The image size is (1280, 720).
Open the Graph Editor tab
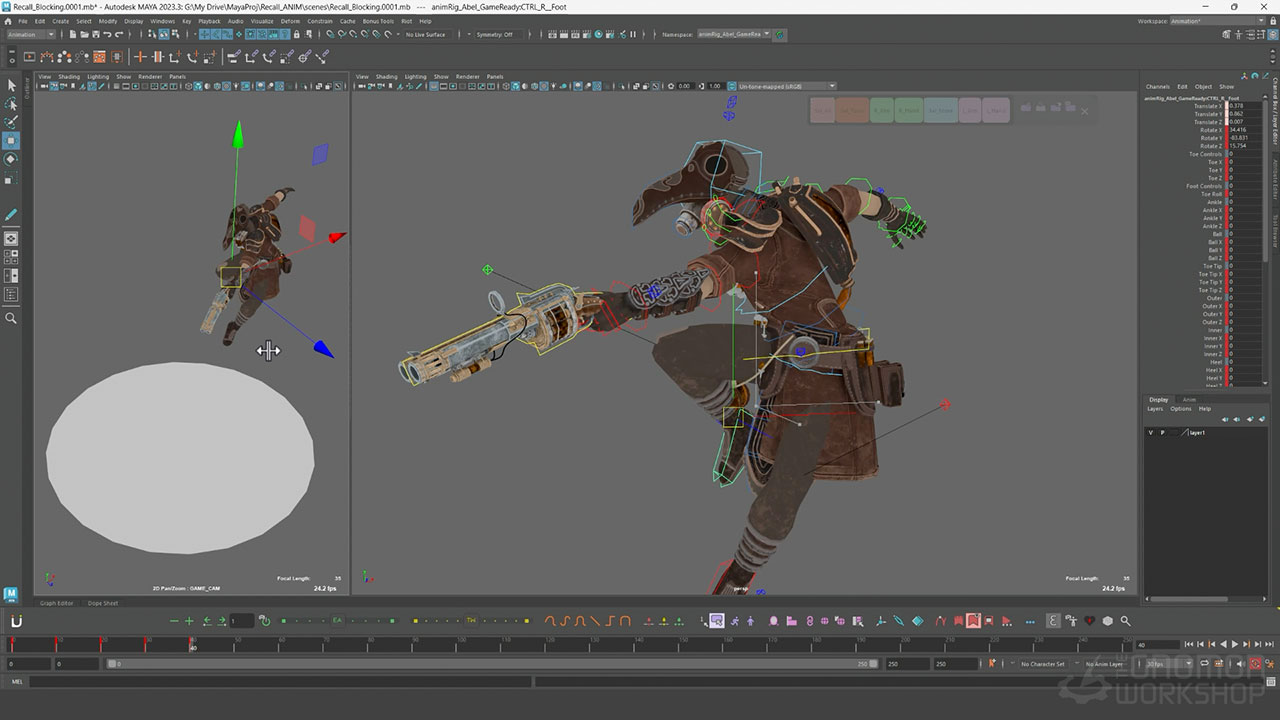click(x=57, y=603)
